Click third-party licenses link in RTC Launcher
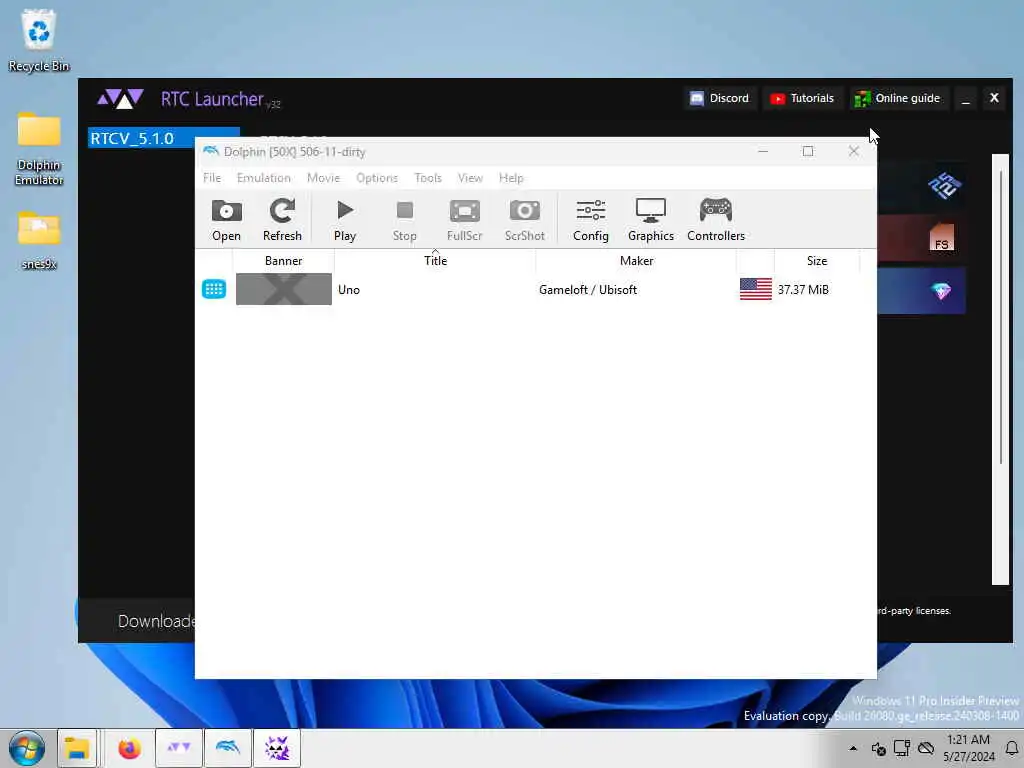 914,611
